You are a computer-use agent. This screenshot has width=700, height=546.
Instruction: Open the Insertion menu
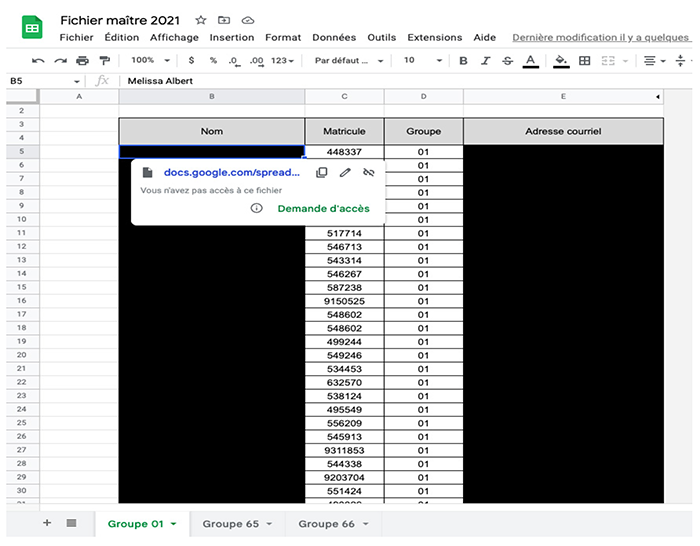232,38
